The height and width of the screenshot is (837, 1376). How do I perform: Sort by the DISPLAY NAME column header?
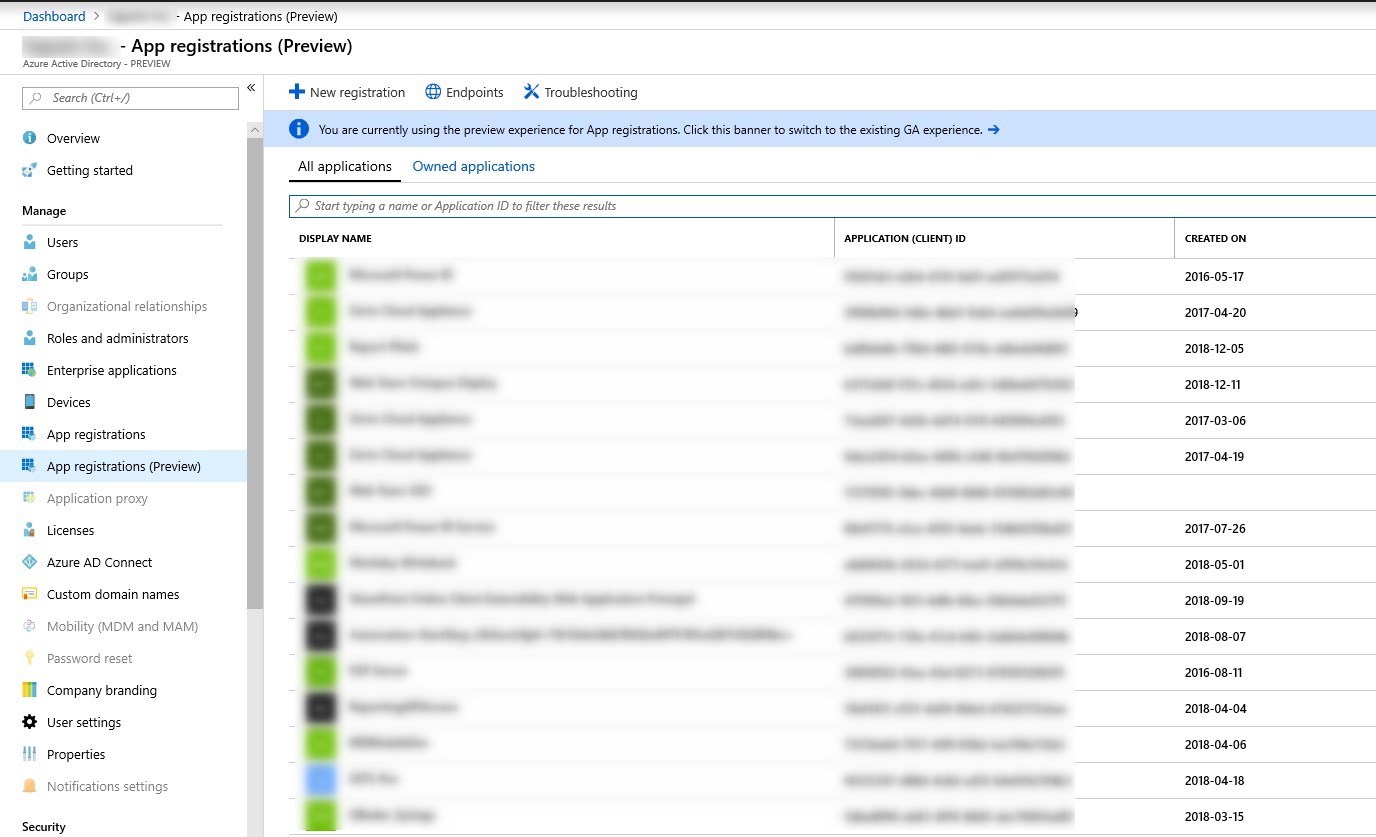coord(335,239)
